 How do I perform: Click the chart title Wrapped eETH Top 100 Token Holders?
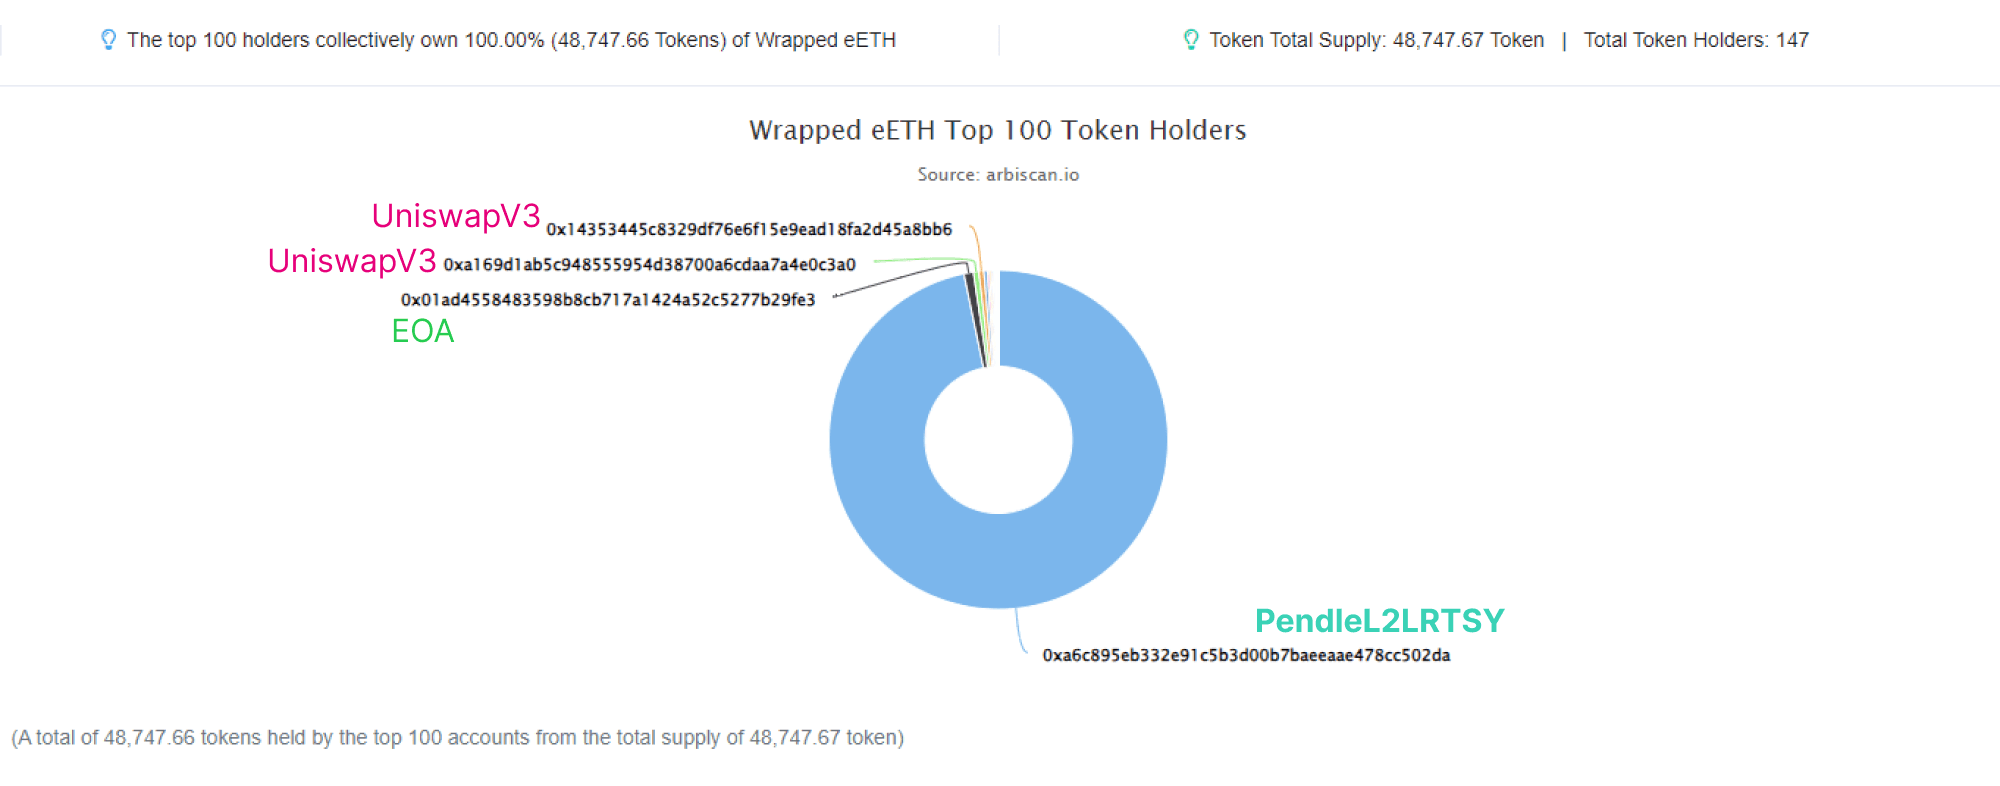[998, 131]
